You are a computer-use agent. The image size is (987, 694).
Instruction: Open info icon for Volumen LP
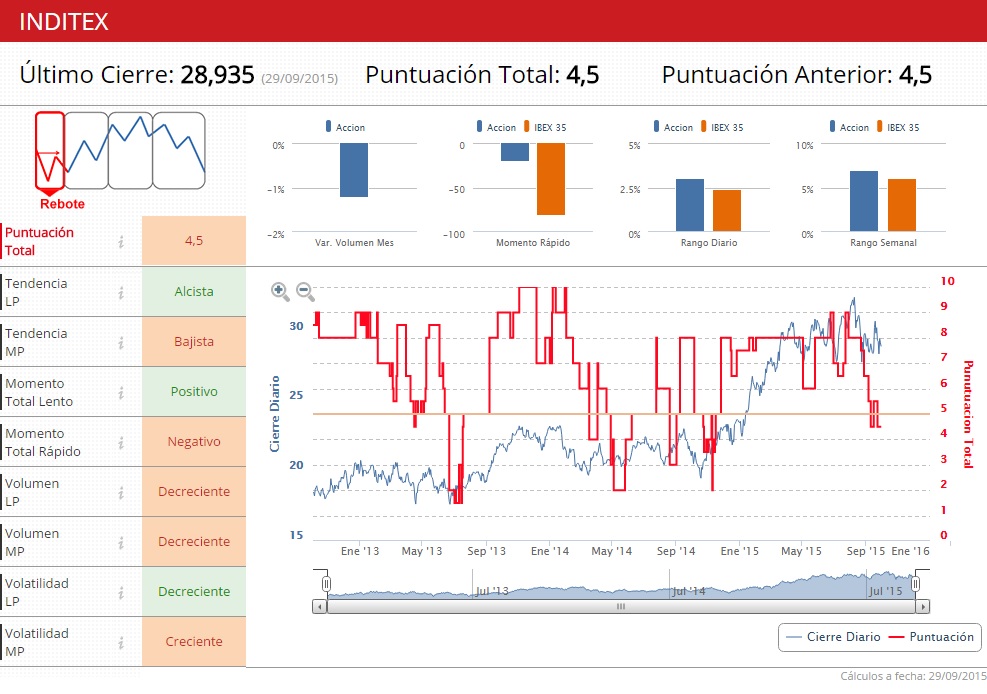coord(121,493)
